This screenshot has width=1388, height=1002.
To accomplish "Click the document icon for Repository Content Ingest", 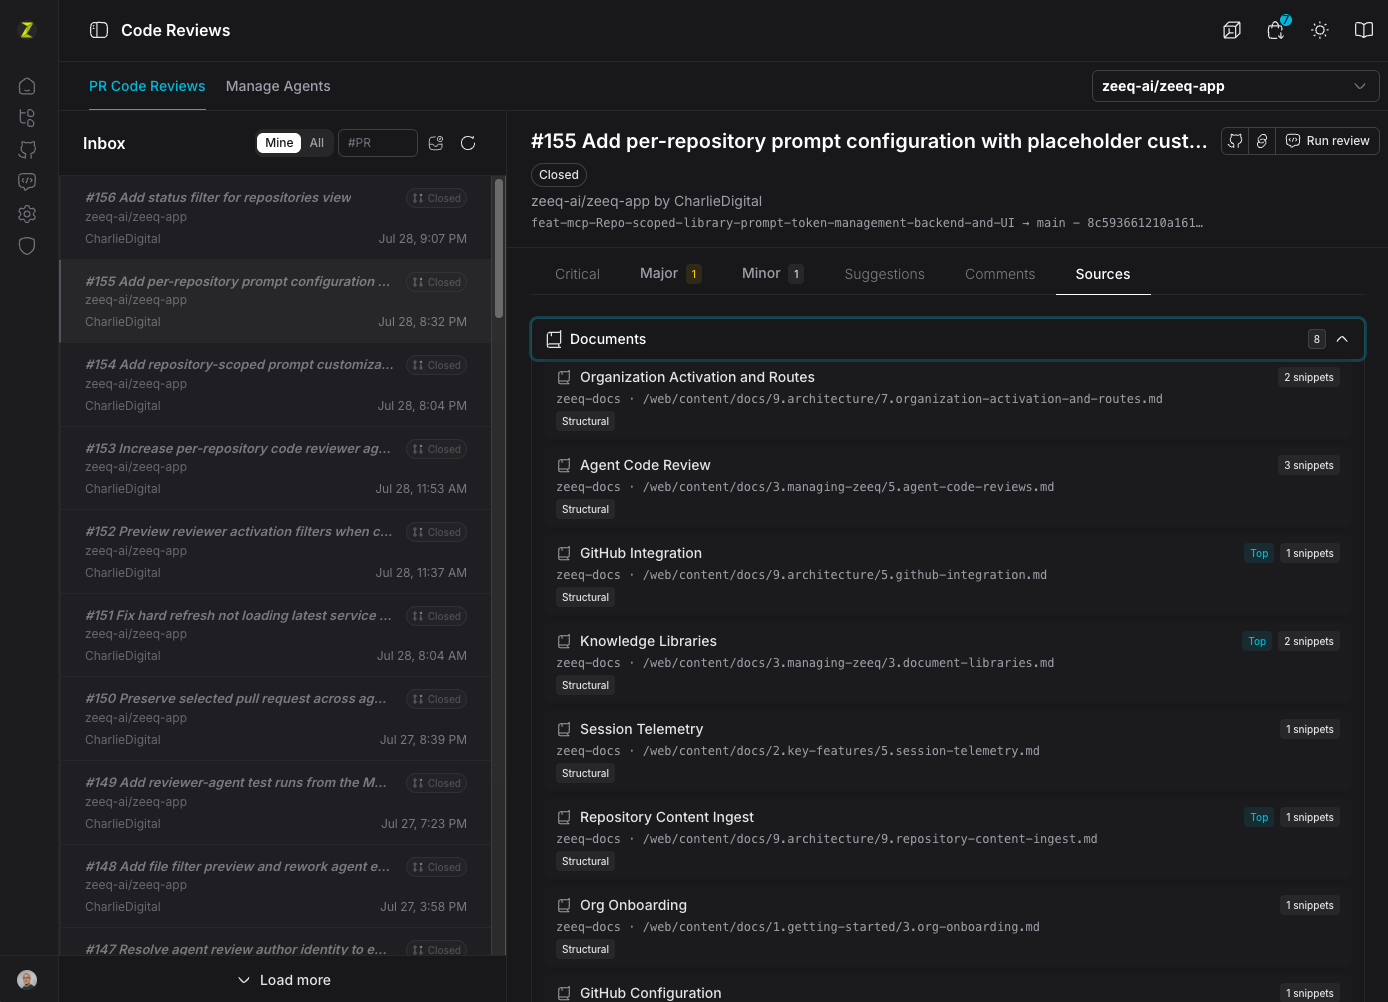I will tap(564, 818).
